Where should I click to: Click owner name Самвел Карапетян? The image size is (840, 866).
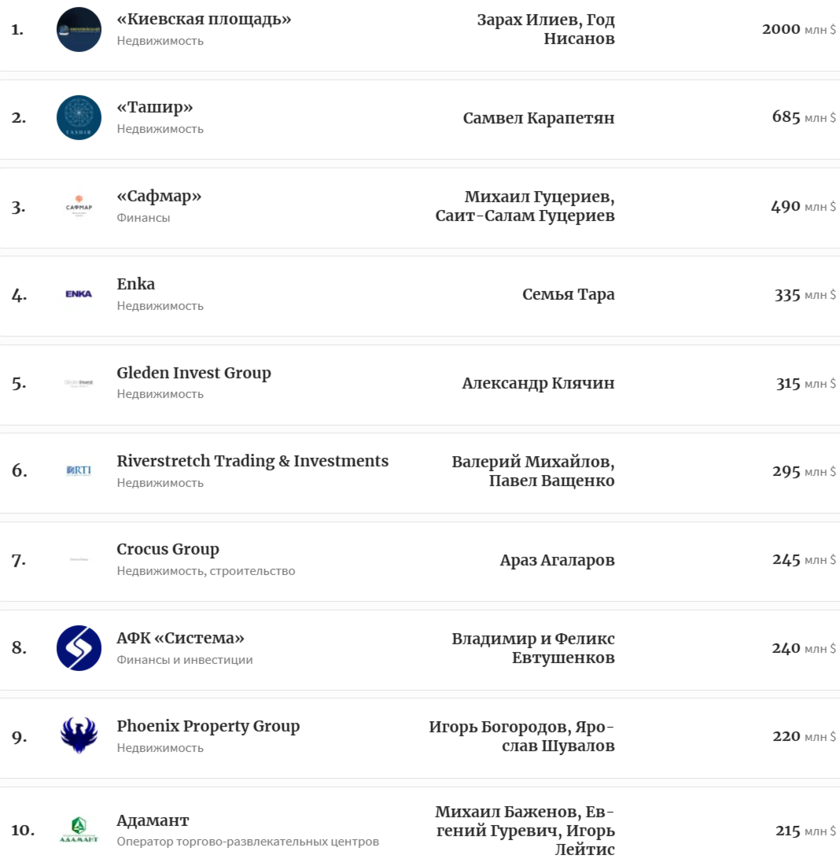pos(539,118)
